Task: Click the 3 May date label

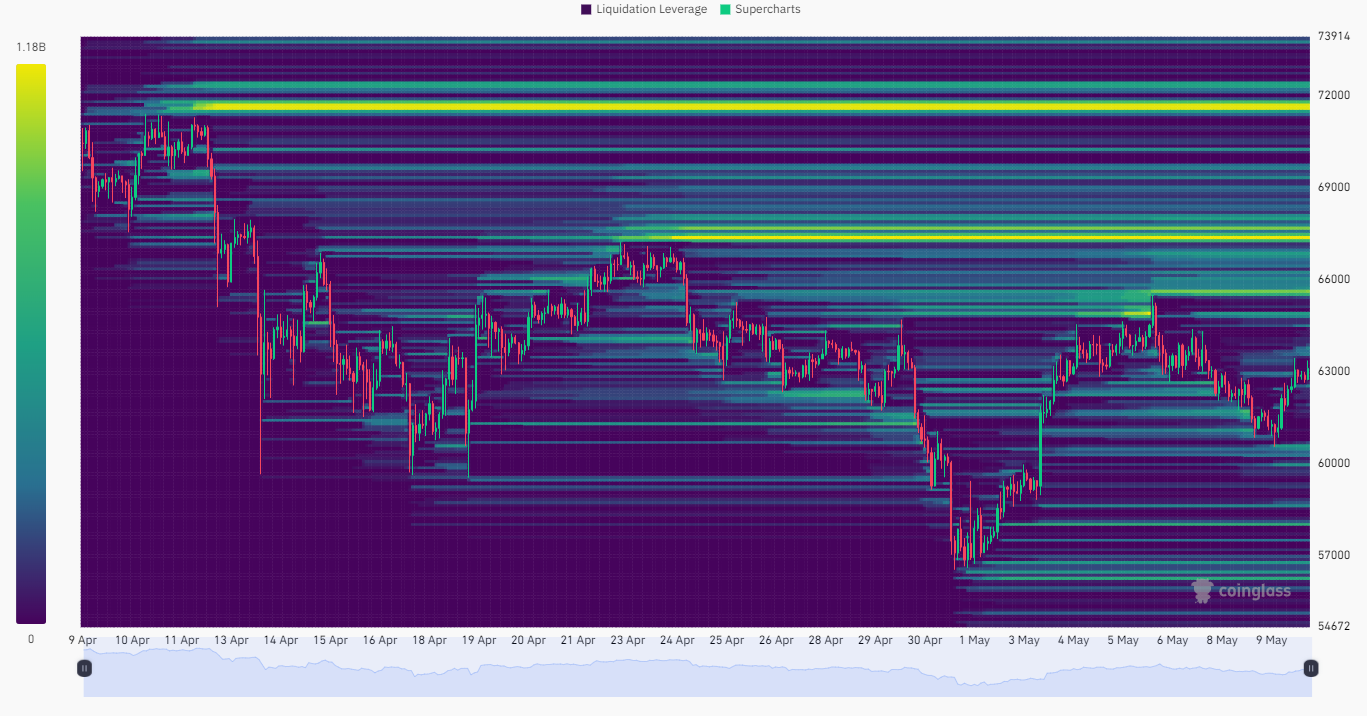Action: (1024, 640)
